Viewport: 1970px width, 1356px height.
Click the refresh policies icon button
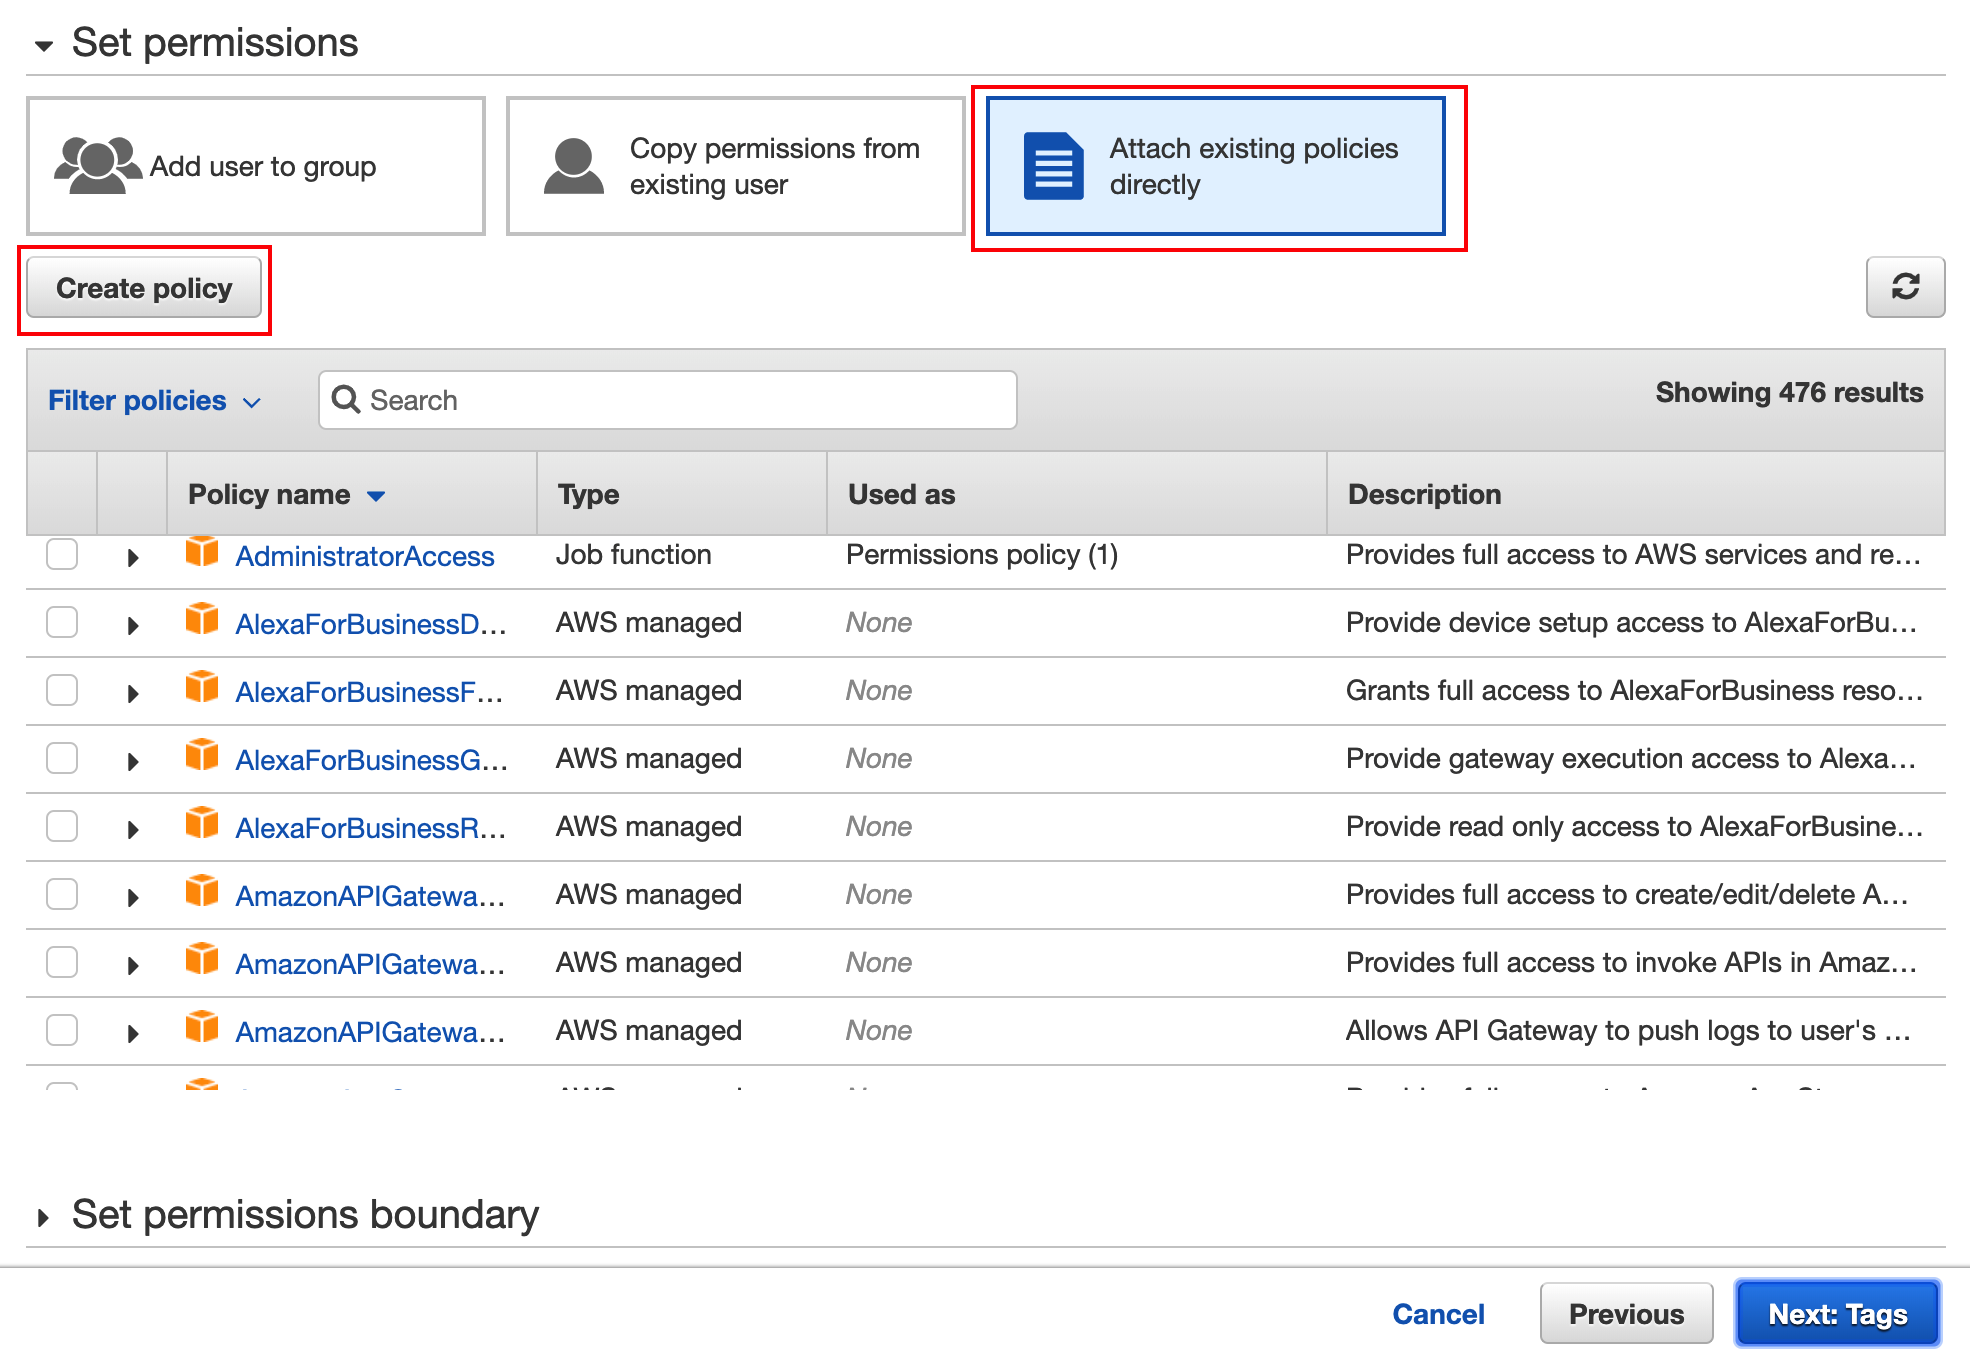(1904, 287)
